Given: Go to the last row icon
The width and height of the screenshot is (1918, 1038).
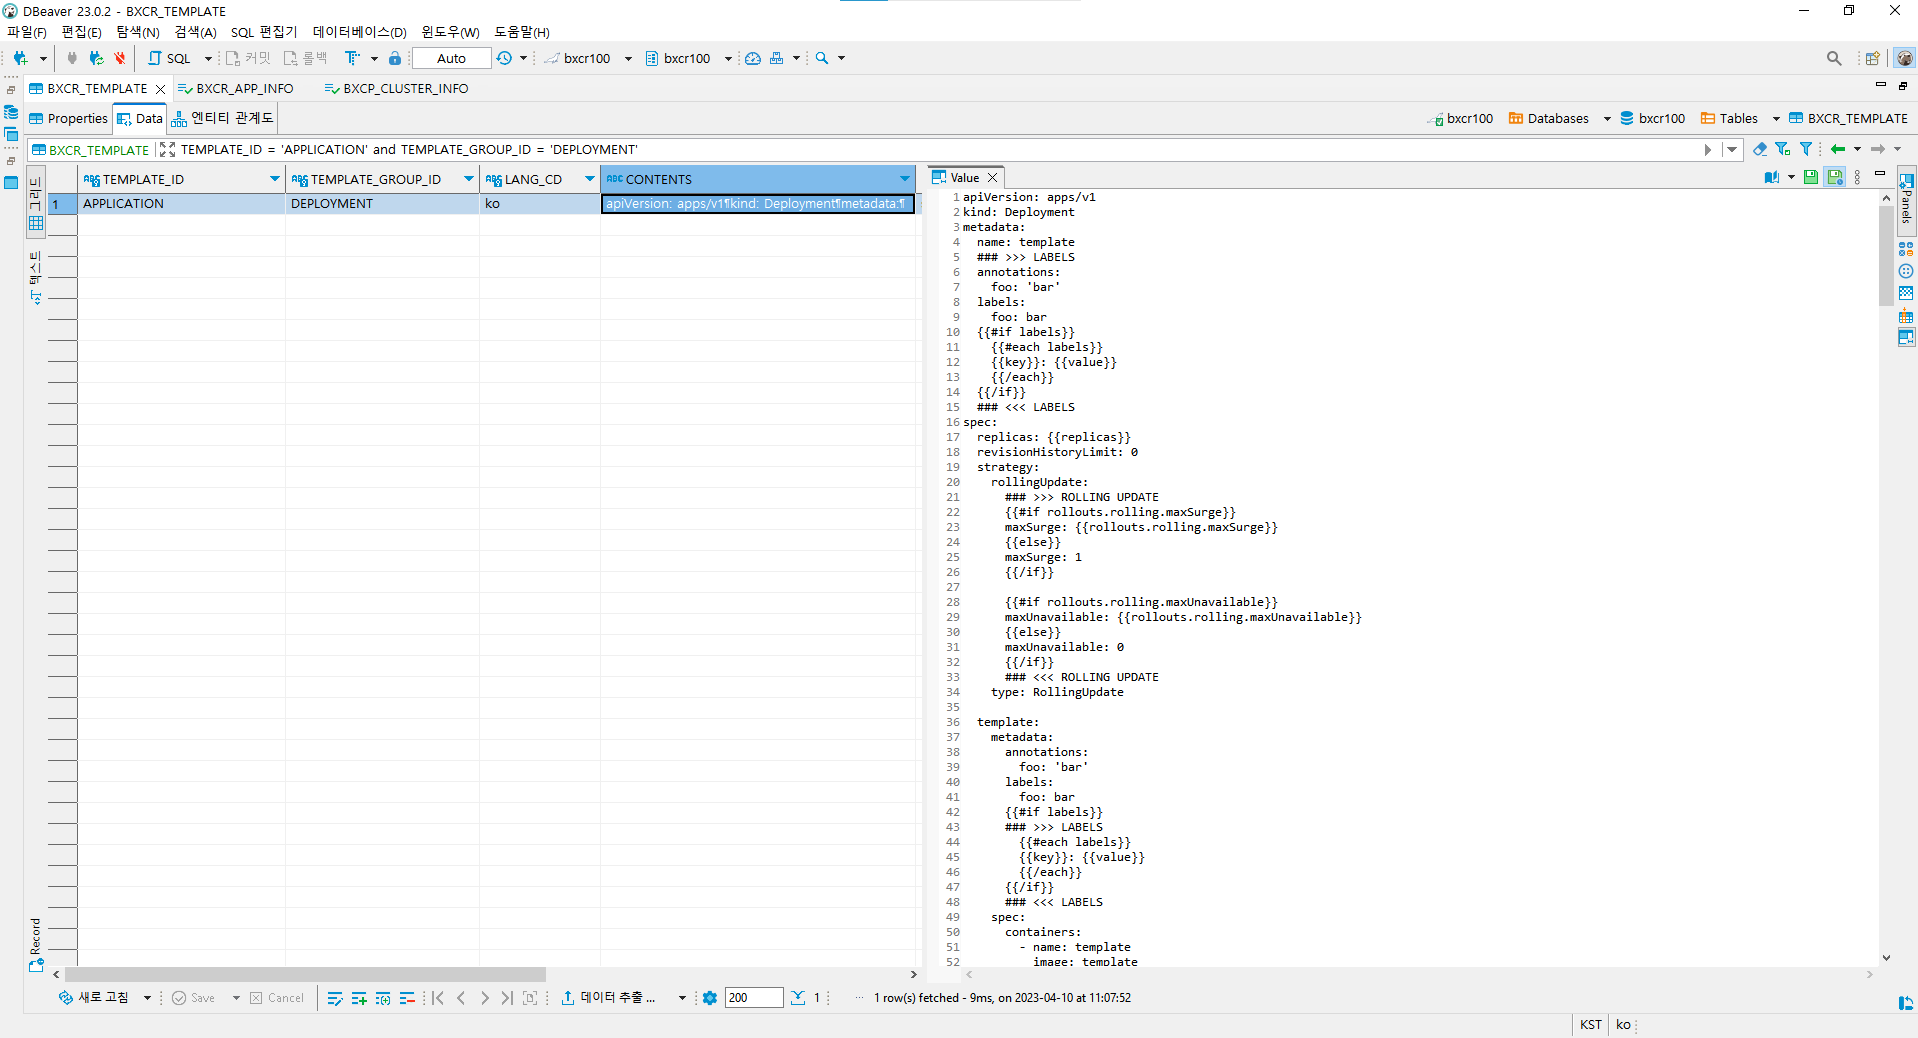Looking at the screenshot, I should [507, 998].
